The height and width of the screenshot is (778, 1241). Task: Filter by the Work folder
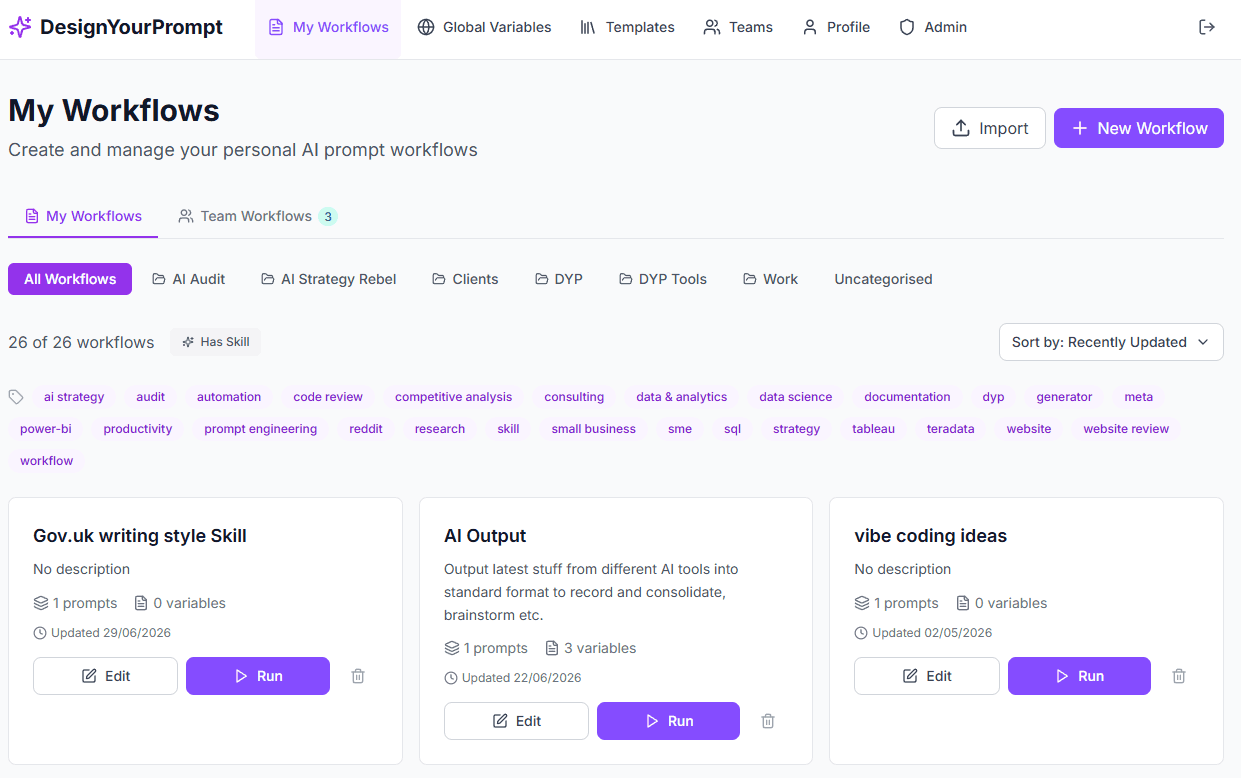(770, 279)
